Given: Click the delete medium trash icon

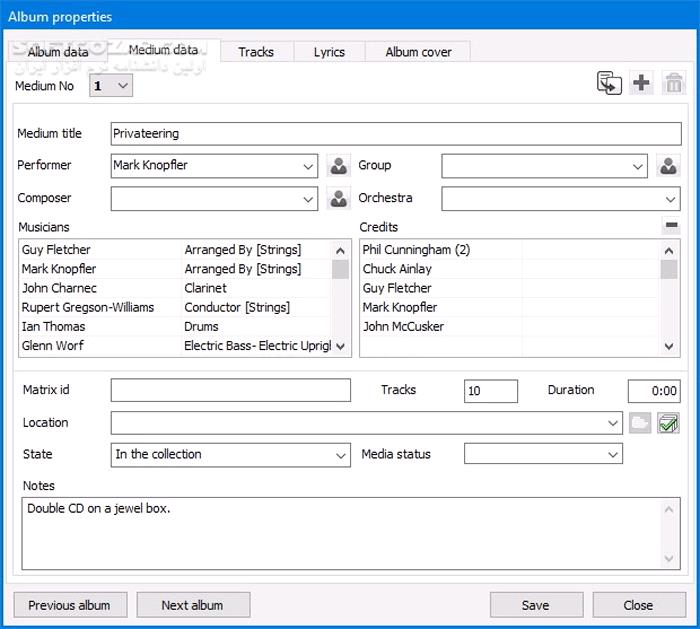Looking at the screenshot, I should tap(674, 84).
